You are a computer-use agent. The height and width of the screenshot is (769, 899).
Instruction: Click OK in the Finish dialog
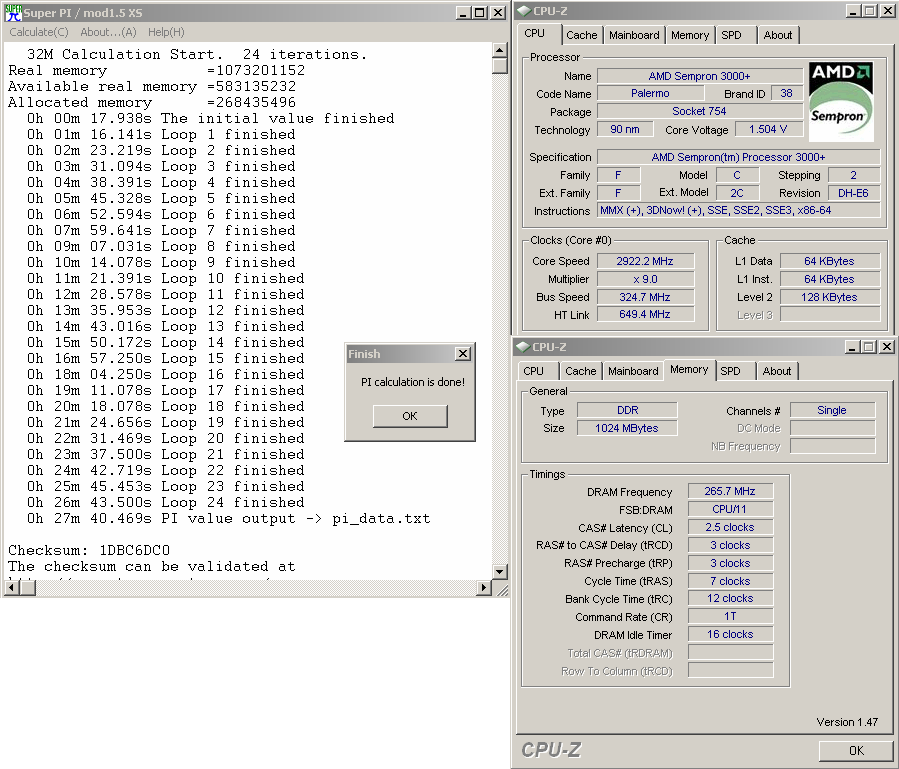(410, 416)
